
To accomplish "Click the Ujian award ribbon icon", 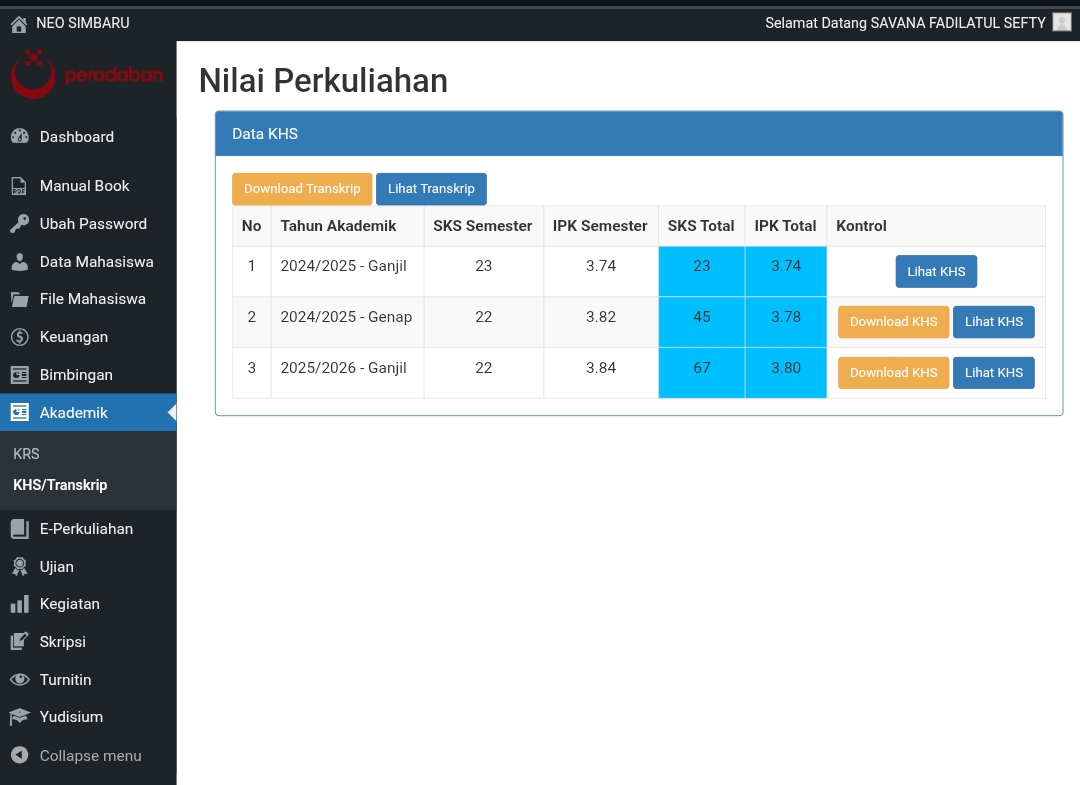I will coord(20,567).
